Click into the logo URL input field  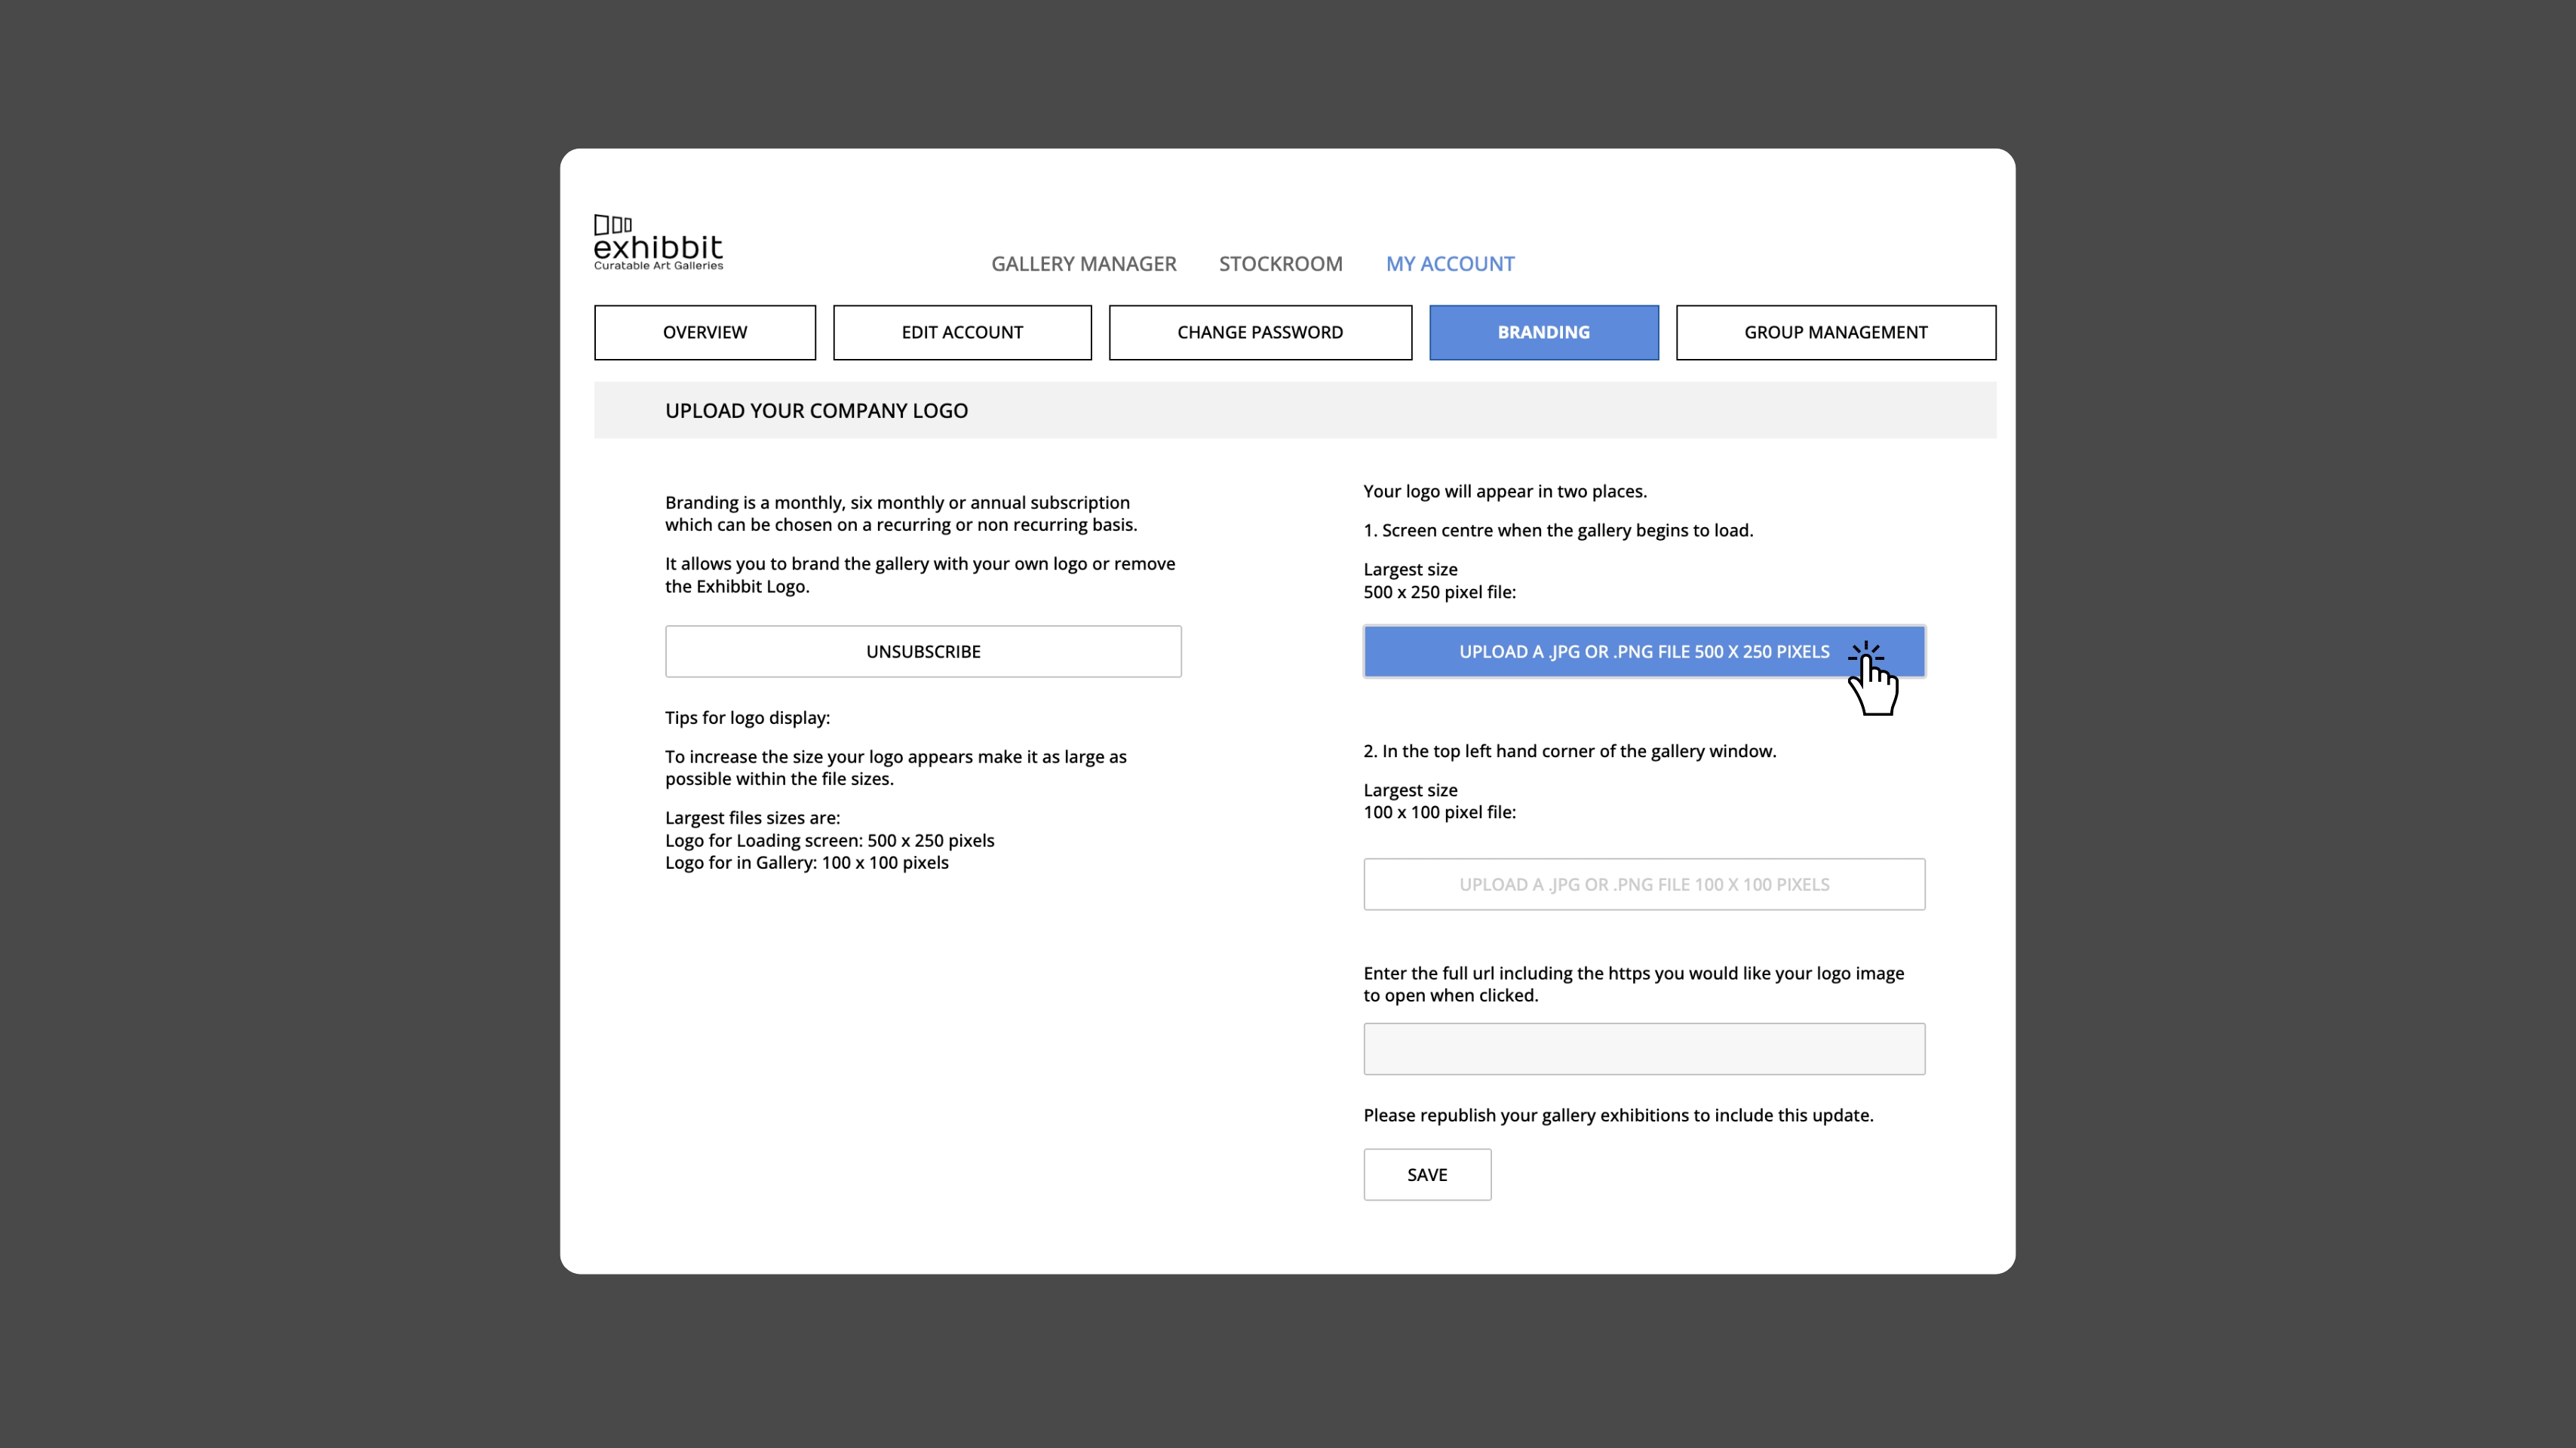pos(1644,1049)
